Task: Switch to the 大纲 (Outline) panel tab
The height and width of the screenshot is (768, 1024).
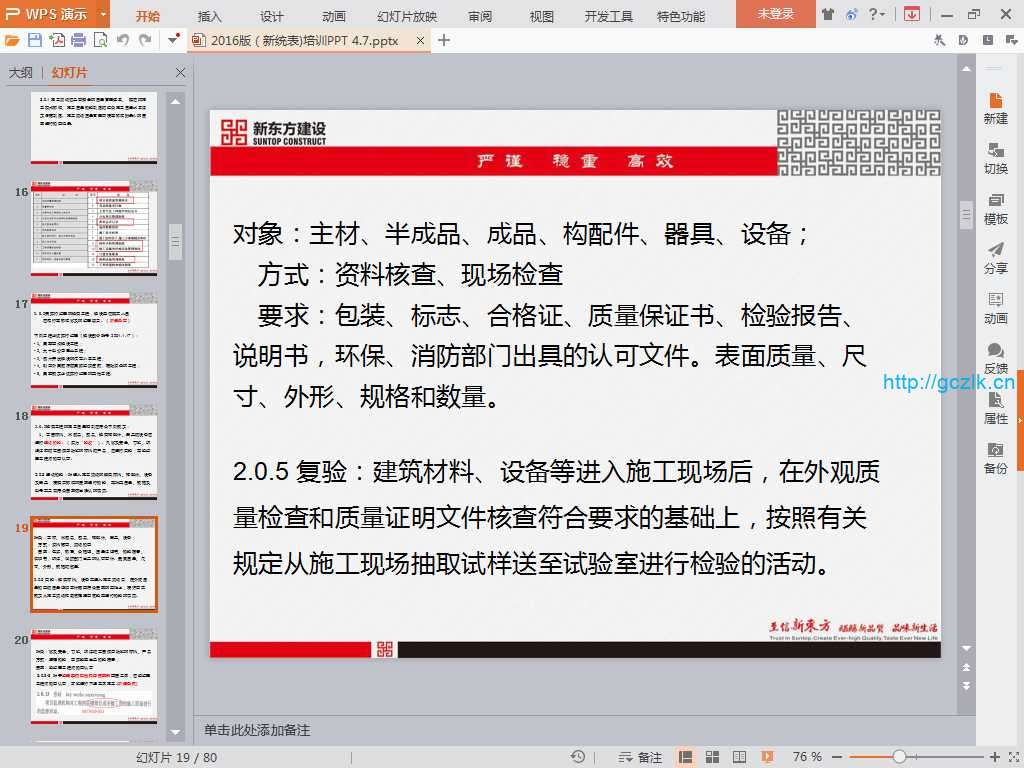Action: (21, 73)
